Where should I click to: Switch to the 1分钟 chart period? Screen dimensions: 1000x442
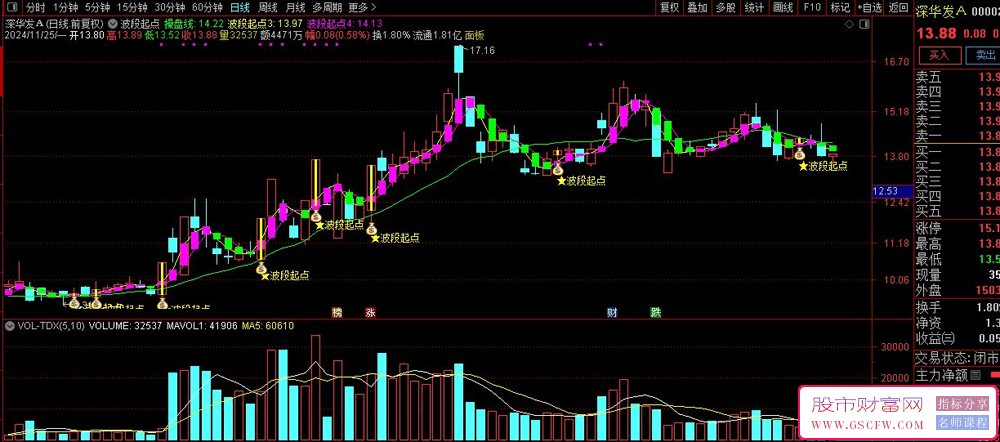click(x=65, y=8)
